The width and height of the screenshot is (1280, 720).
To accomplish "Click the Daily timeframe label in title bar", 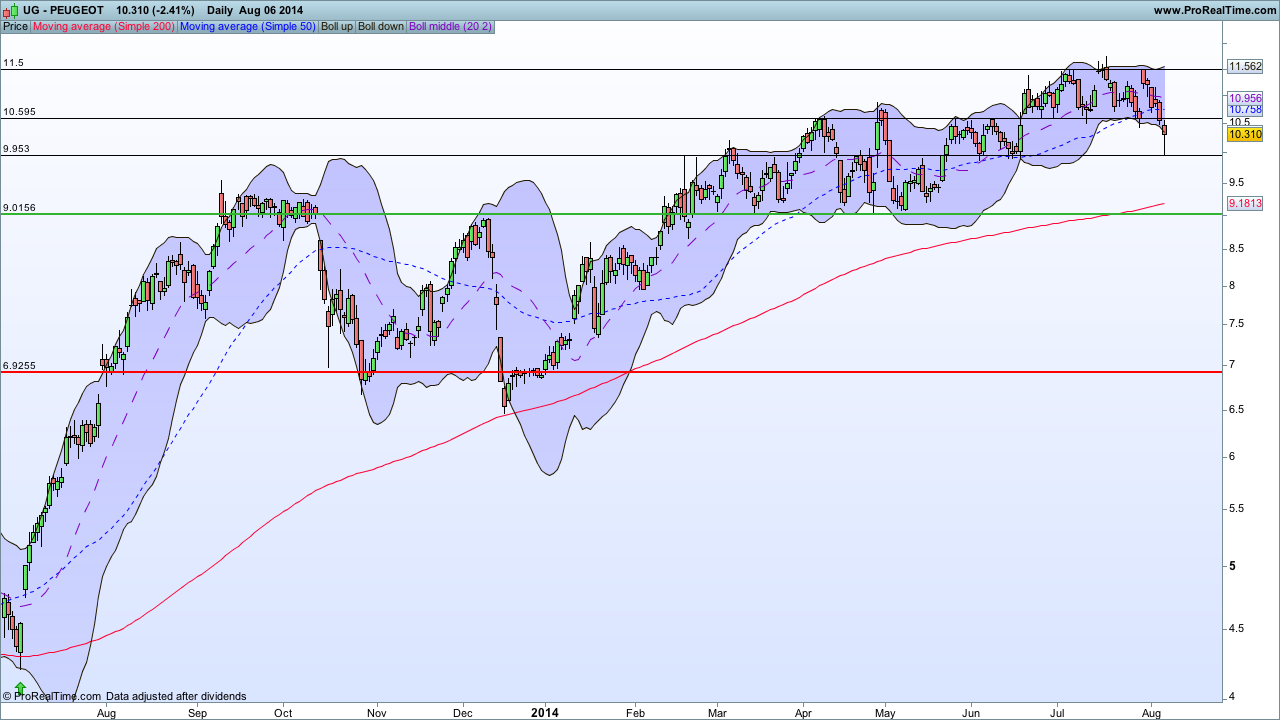I will coord(220,10).
